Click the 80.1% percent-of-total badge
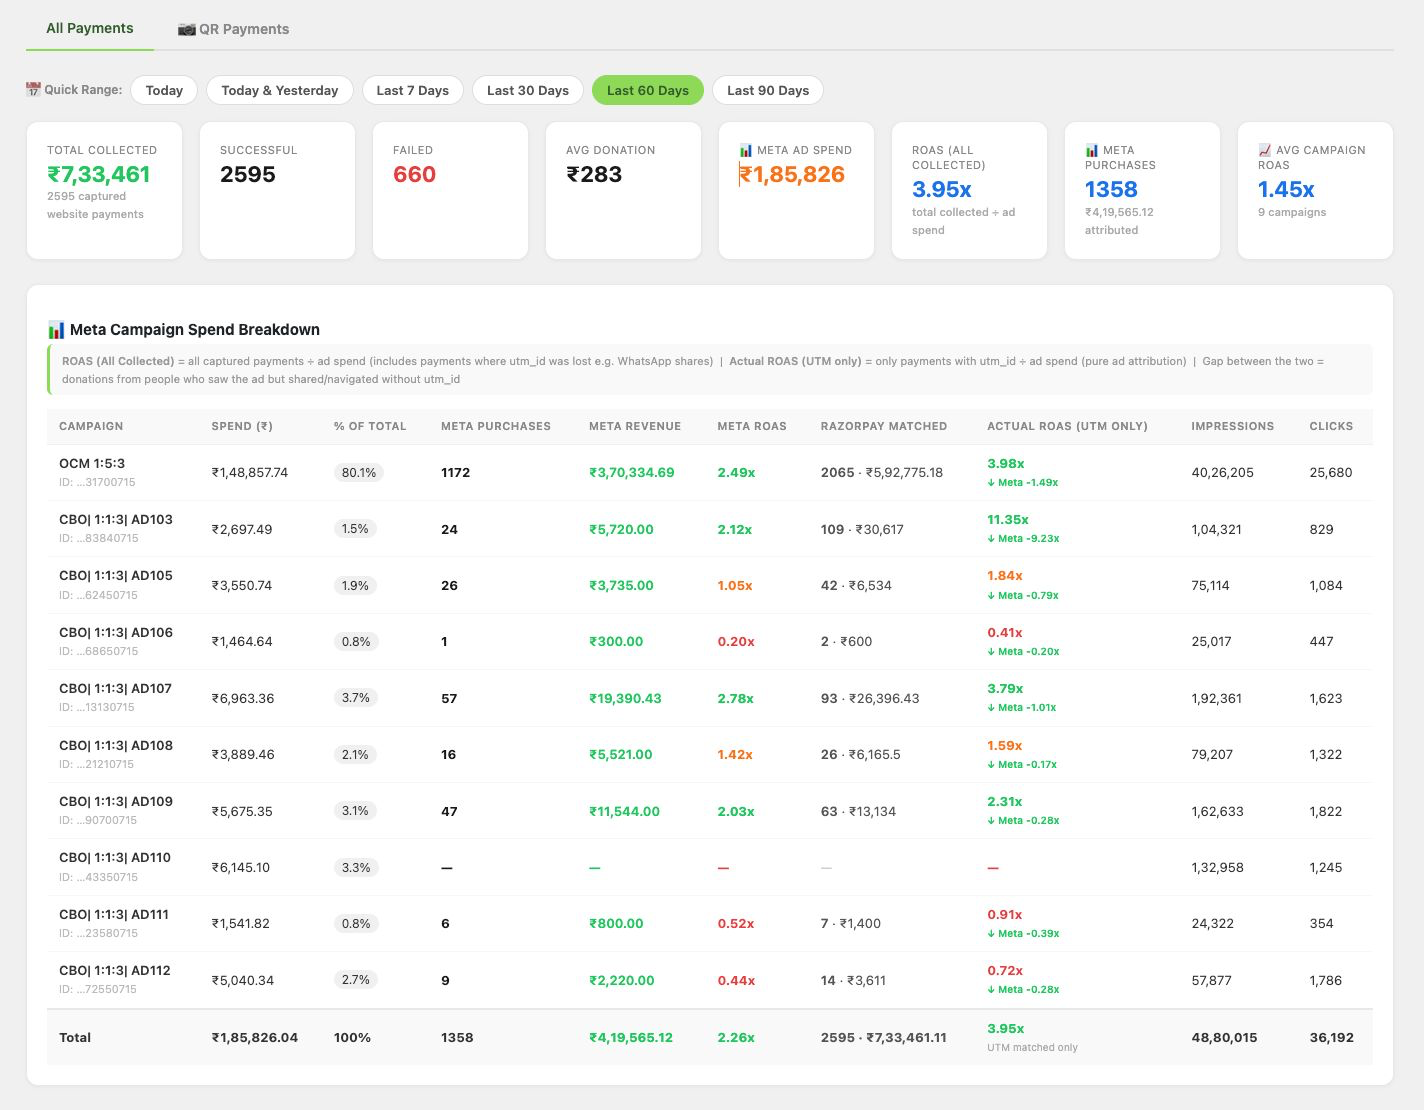This screenshot has width=1424, height=1110. 359,472
